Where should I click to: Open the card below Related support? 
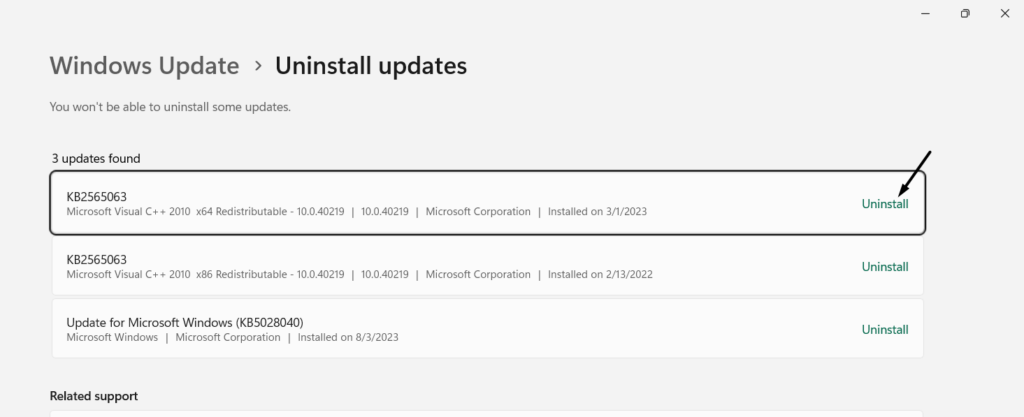(x=486, y=413)
